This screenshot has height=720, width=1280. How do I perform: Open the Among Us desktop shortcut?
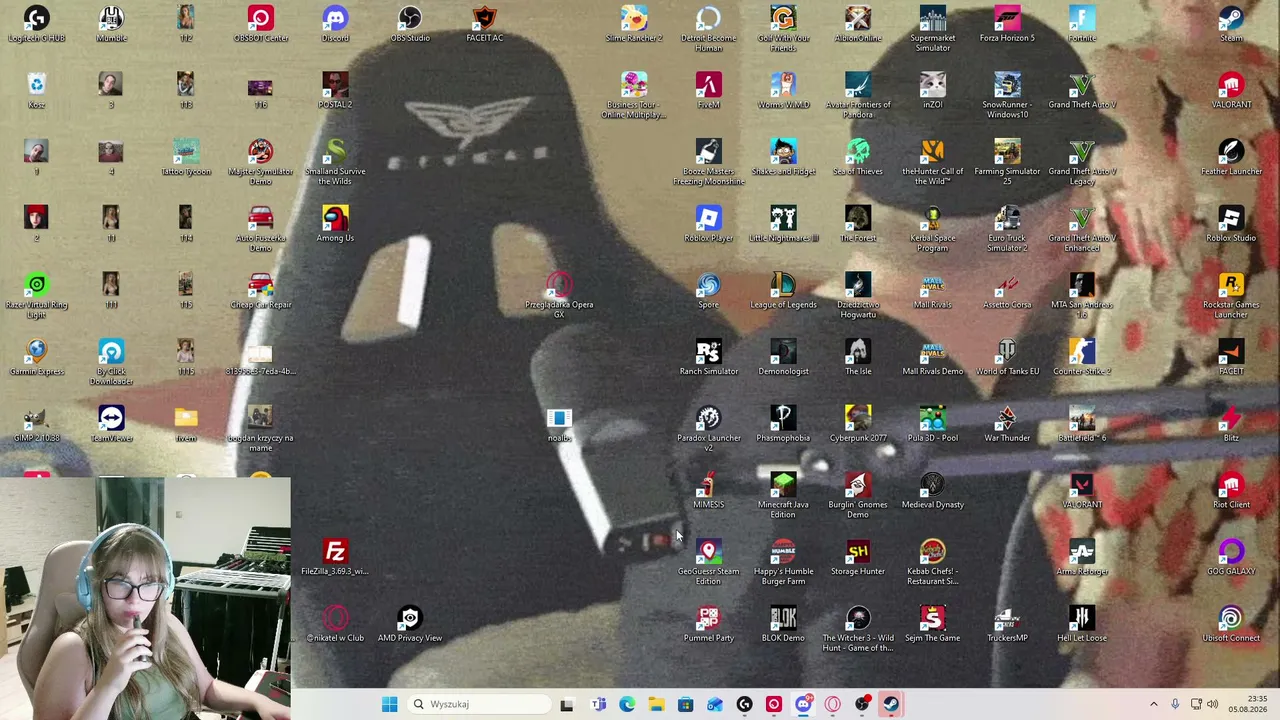coord(335,225)
